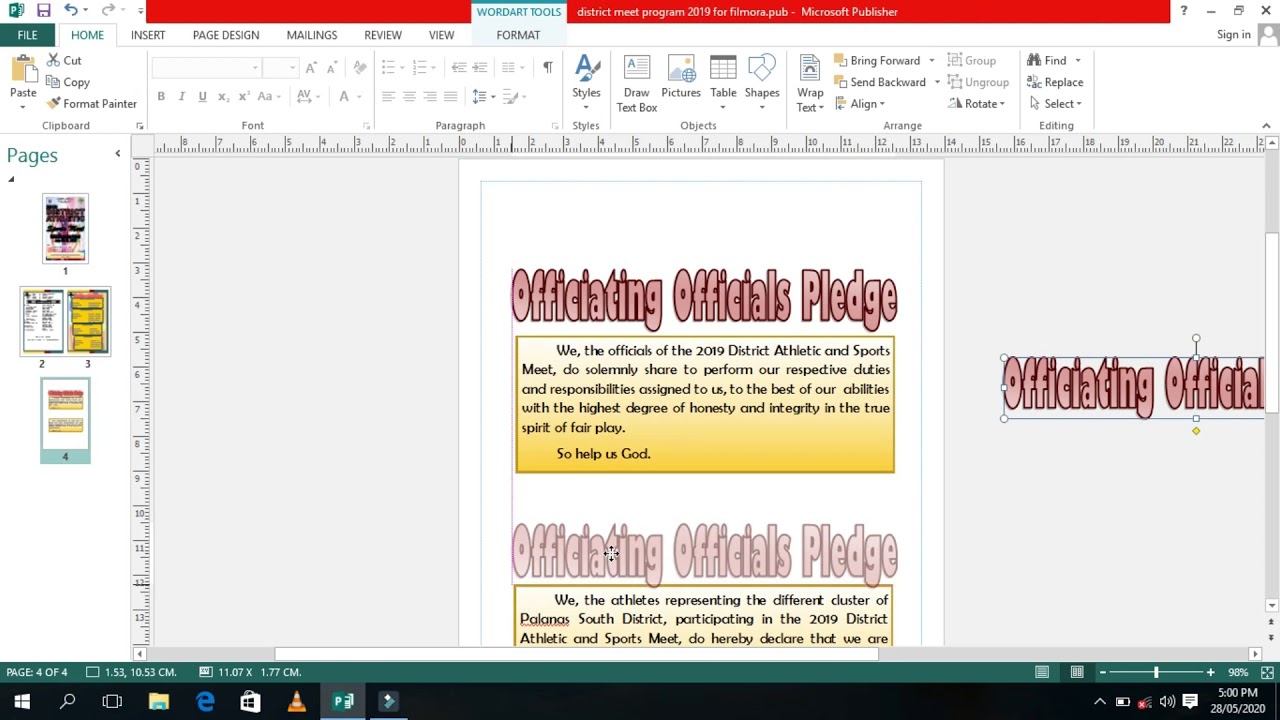Image resolution: width=1280 pixels, height=720 pixels.
Task: Click the Undo arrow in quick access
Action: [70, 11]
